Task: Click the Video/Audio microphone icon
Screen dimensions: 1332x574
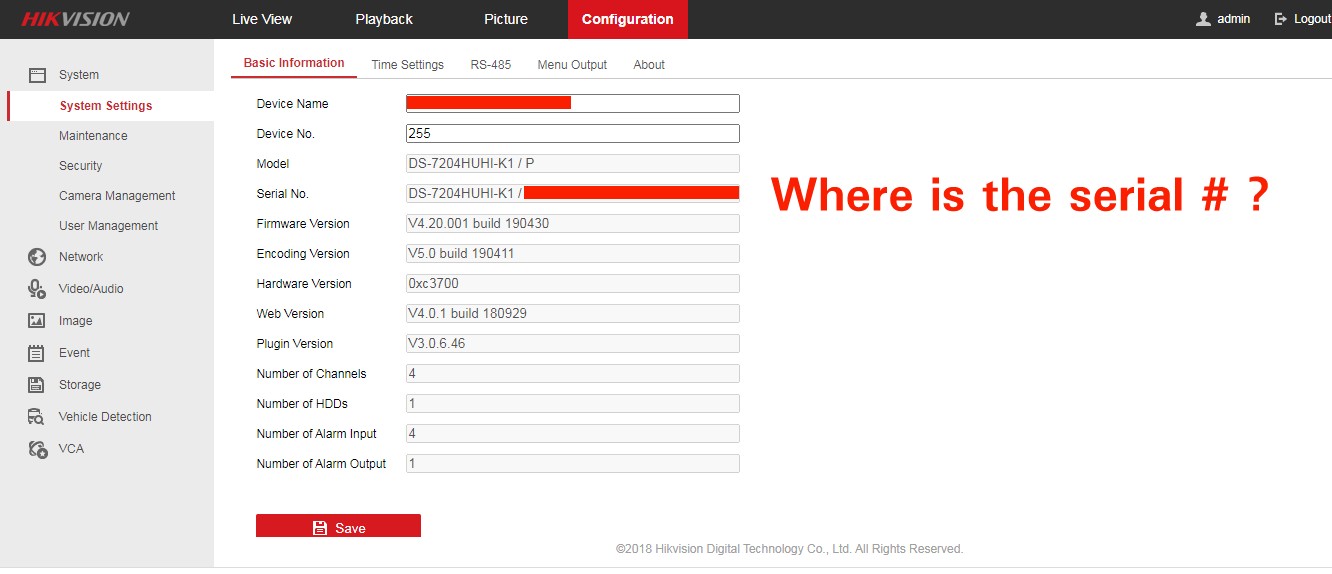Action: point(37,289)
